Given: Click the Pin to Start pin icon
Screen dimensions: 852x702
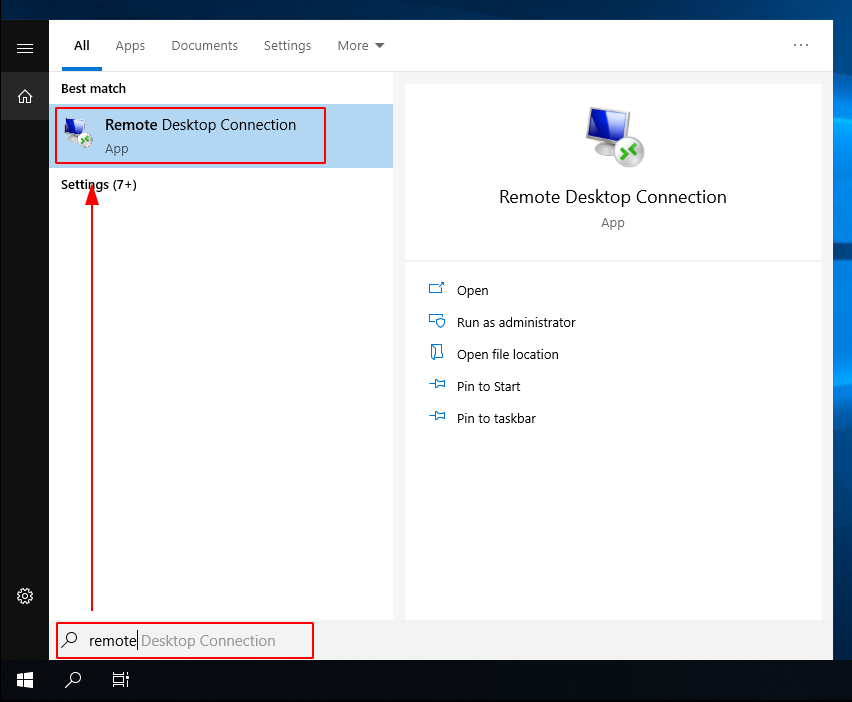Looking at the screenshot, I should pyautogui.click(x=437, y=384).
